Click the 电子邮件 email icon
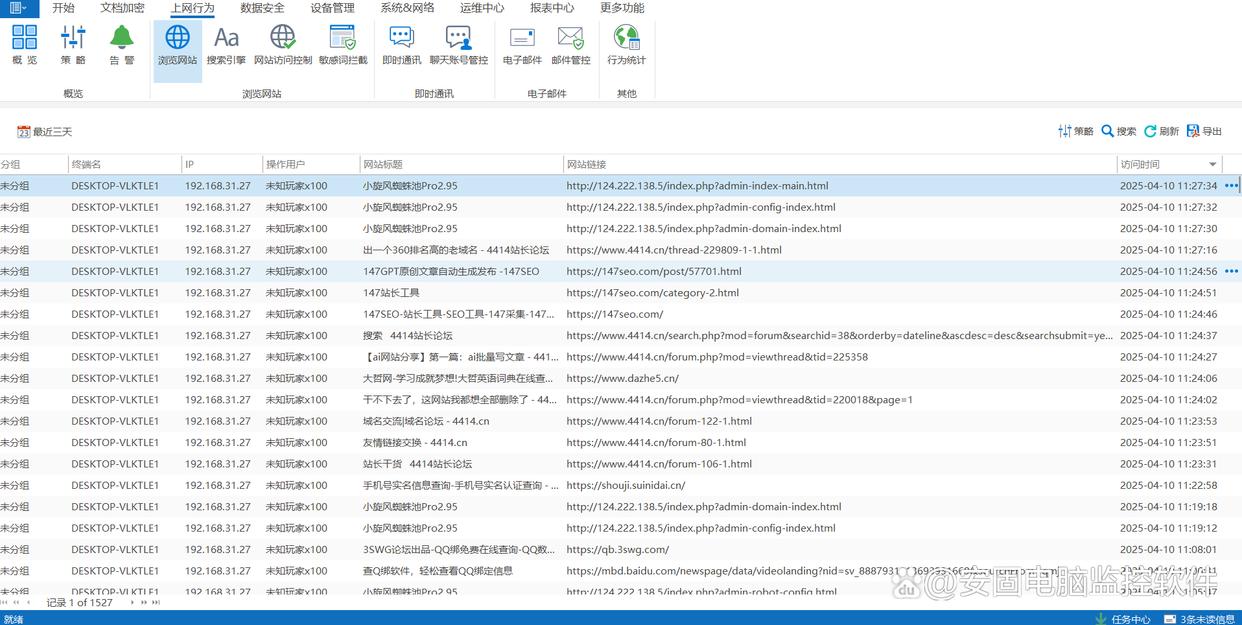 pos(522,46)
